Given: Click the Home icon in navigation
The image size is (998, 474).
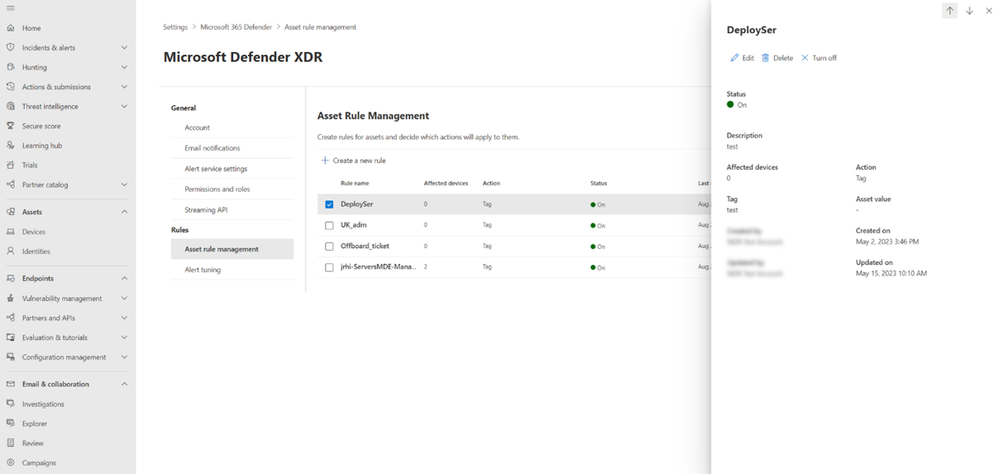Looking at the screenshot, I should (x=11, y=28).
